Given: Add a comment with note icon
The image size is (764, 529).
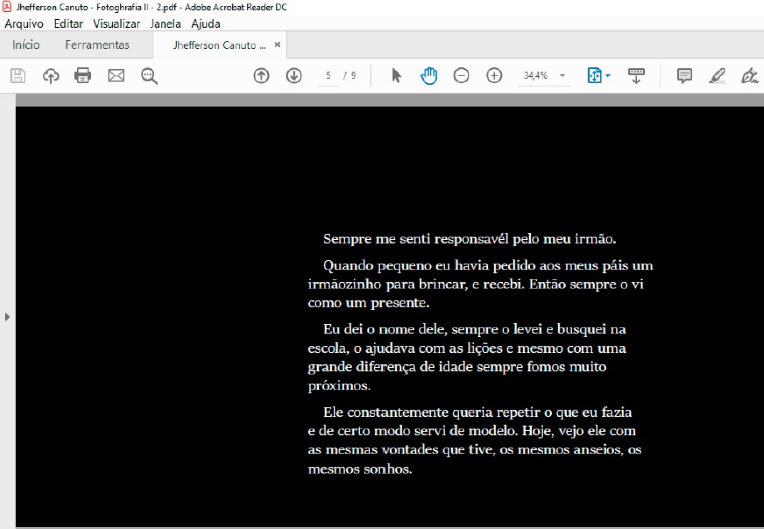Looking at the screenshot, I should [x=684, y=75].
